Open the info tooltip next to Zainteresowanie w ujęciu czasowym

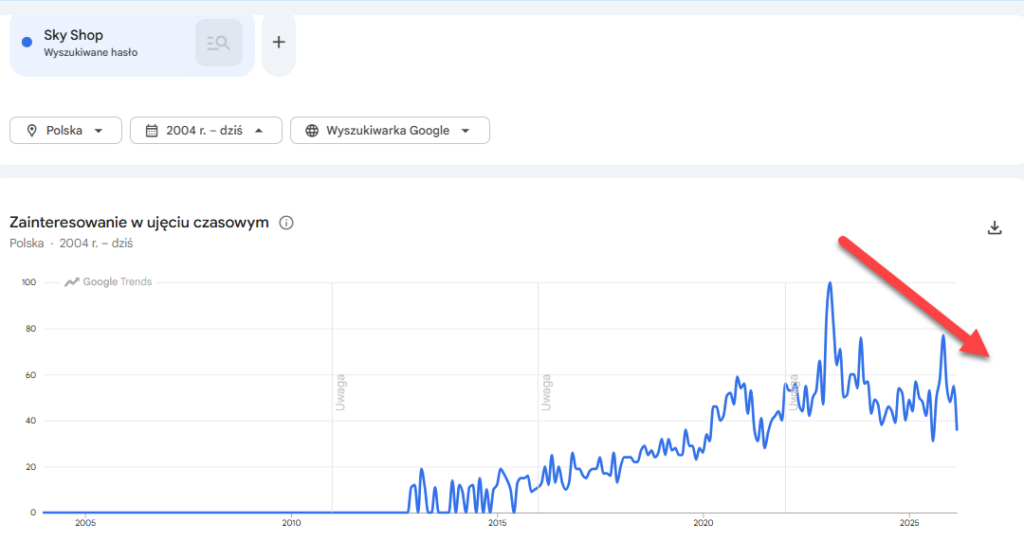pos(286,222)
